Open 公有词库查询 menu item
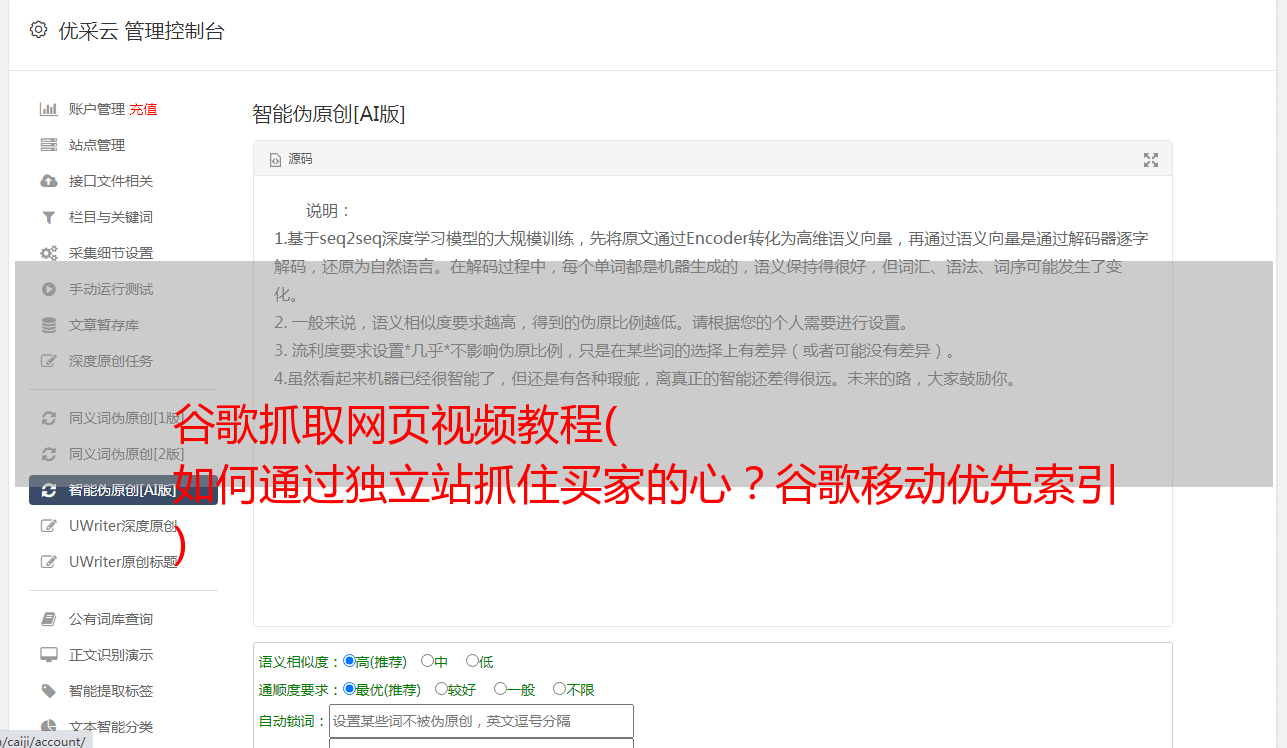 click(x=111, y=619)
